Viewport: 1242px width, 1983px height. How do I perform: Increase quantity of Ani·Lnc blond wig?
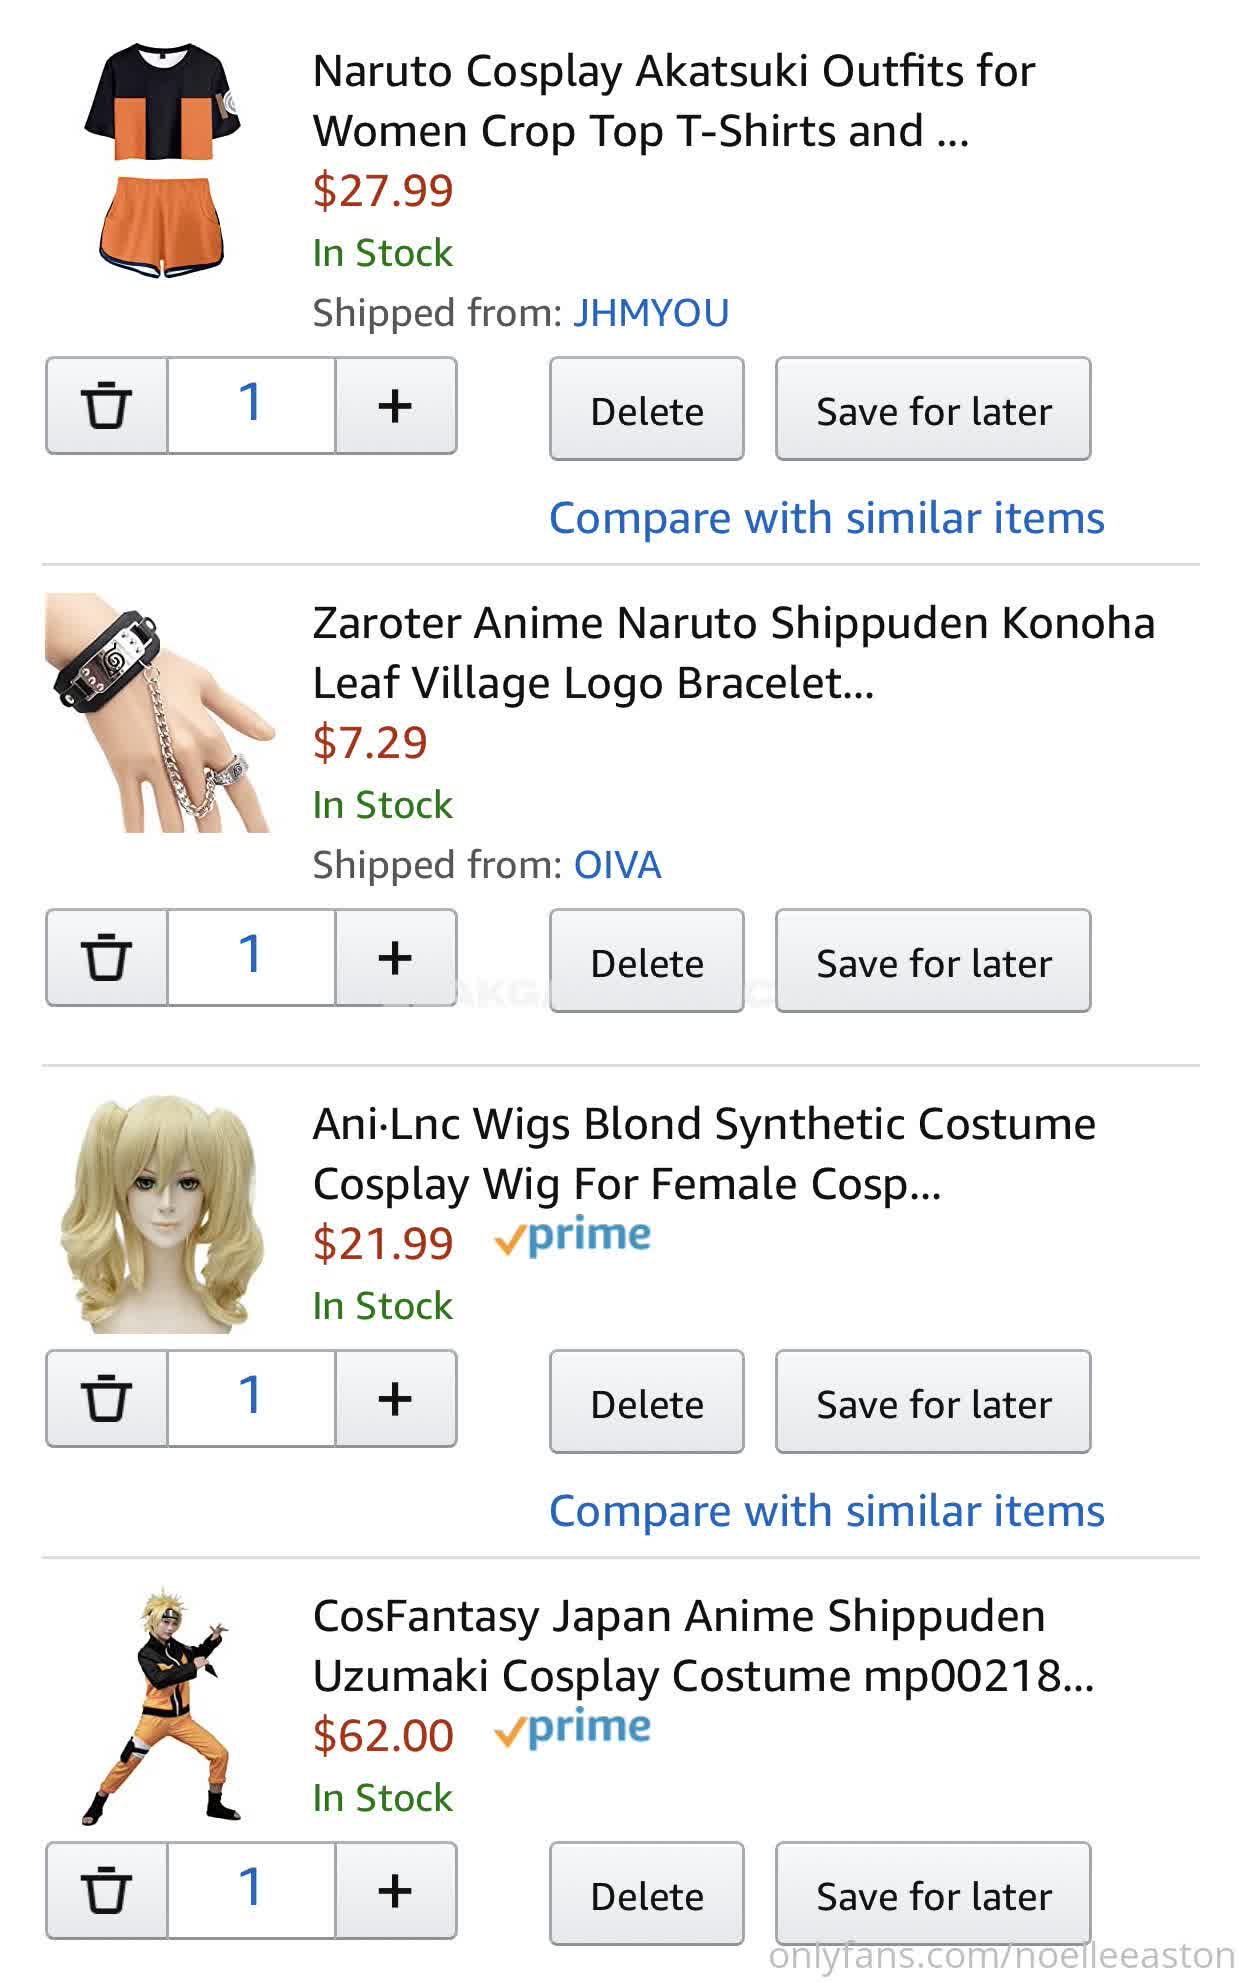[x=396, y=1399]
